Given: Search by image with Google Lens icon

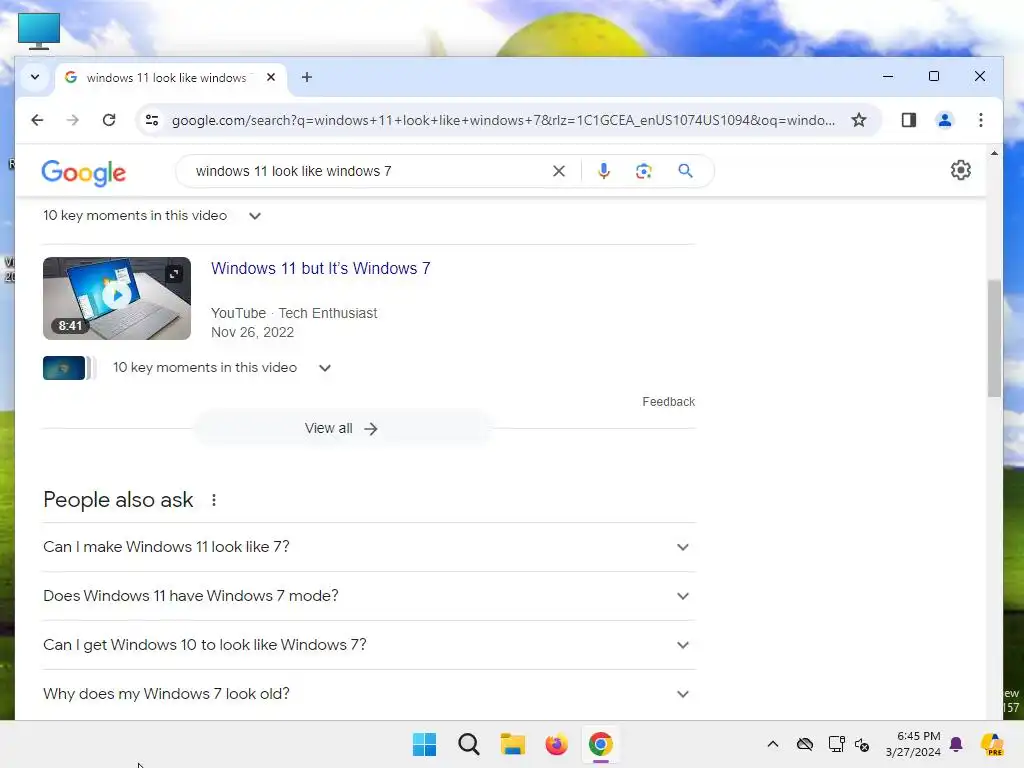Looking at the screenshot, I should point(644,171).
